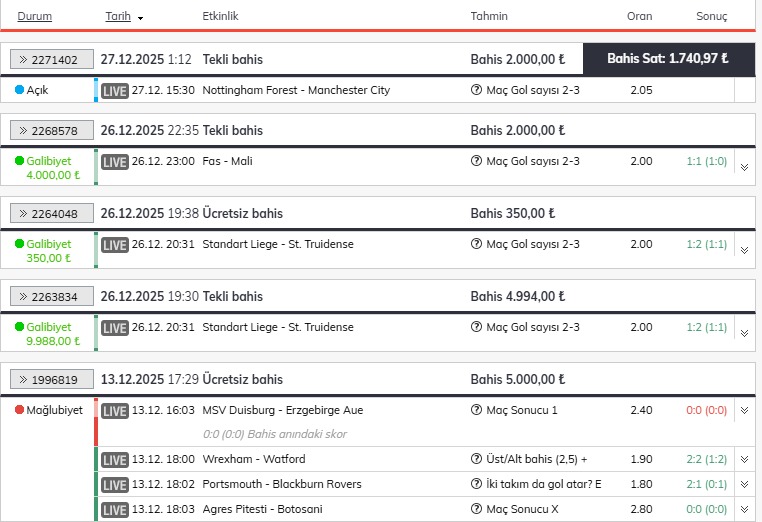This screenshot has width=762, height=522.
Task: Expand Portsmouth - Blackburn Rovers result chevron
Action: [x=745, y=484]
